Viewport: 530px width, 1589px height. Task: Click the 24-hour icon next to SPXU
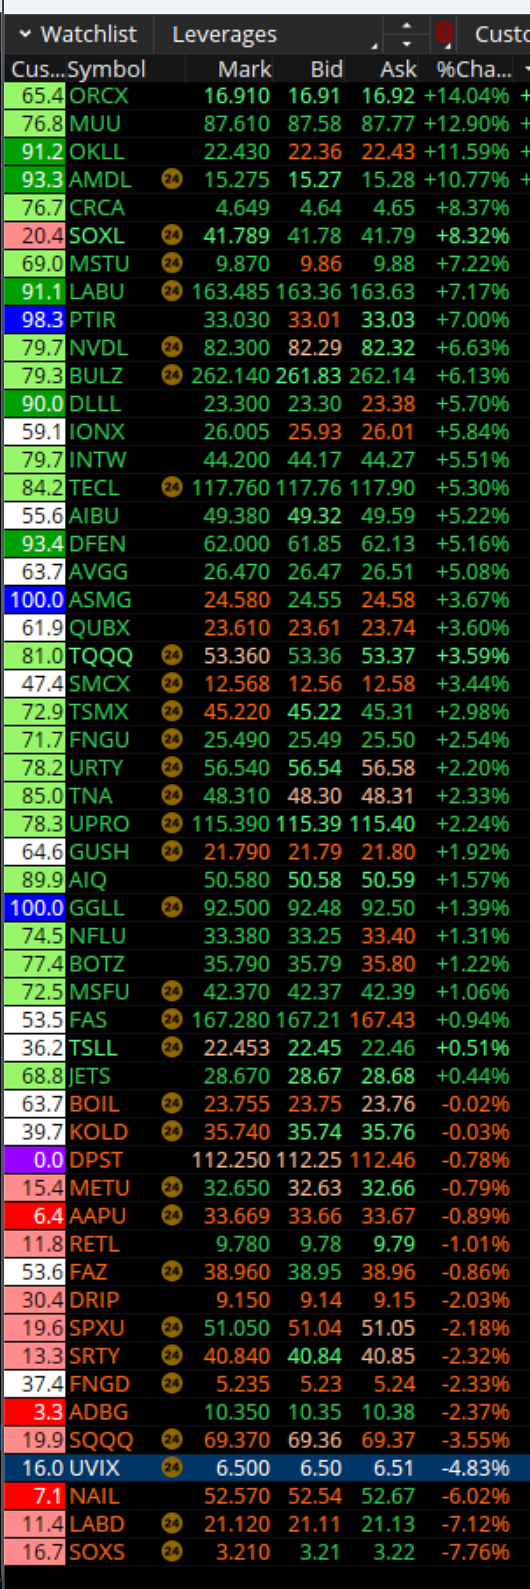click(x=172, y=1328)
